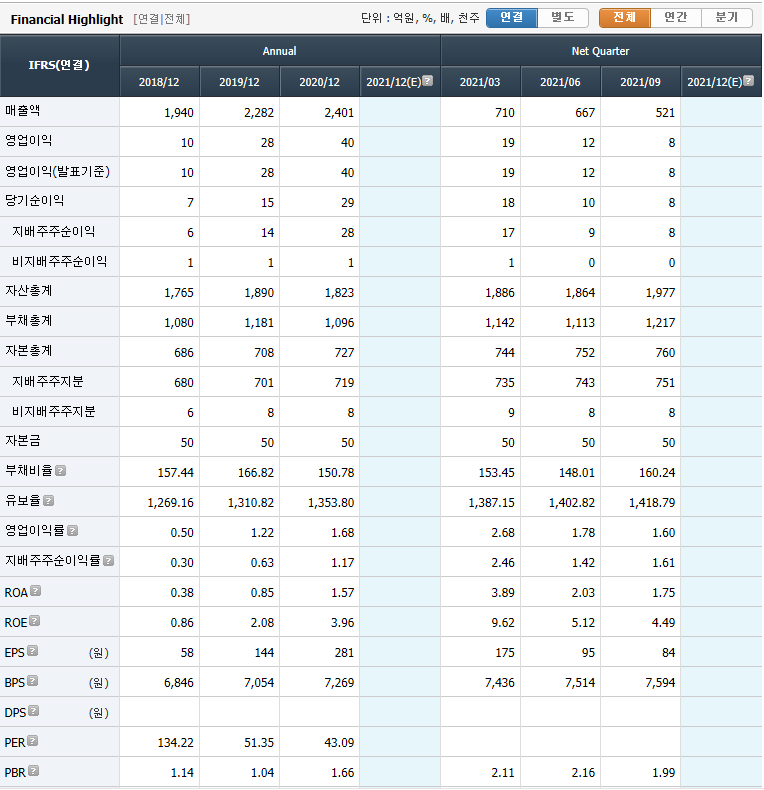Click 2018/12 유보율 value 1,269.16
This screenshot has width=764, height=790.
pyautogui.click(x=170, y=503)
